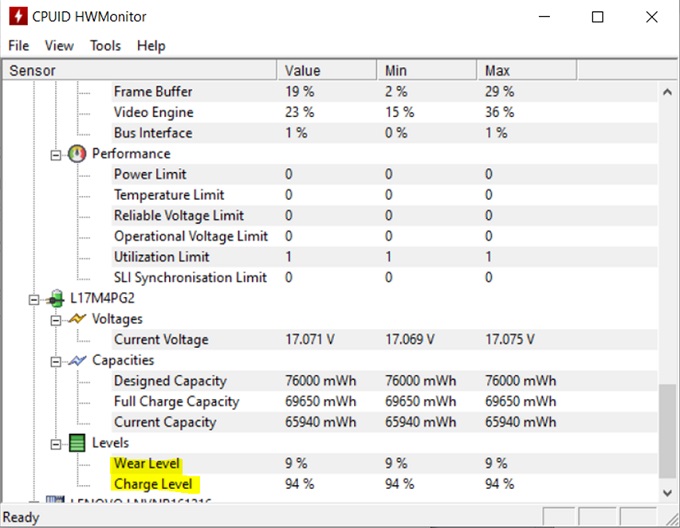Select the Frame Buffer row
The image size is (680, 528).
point(384,91)
